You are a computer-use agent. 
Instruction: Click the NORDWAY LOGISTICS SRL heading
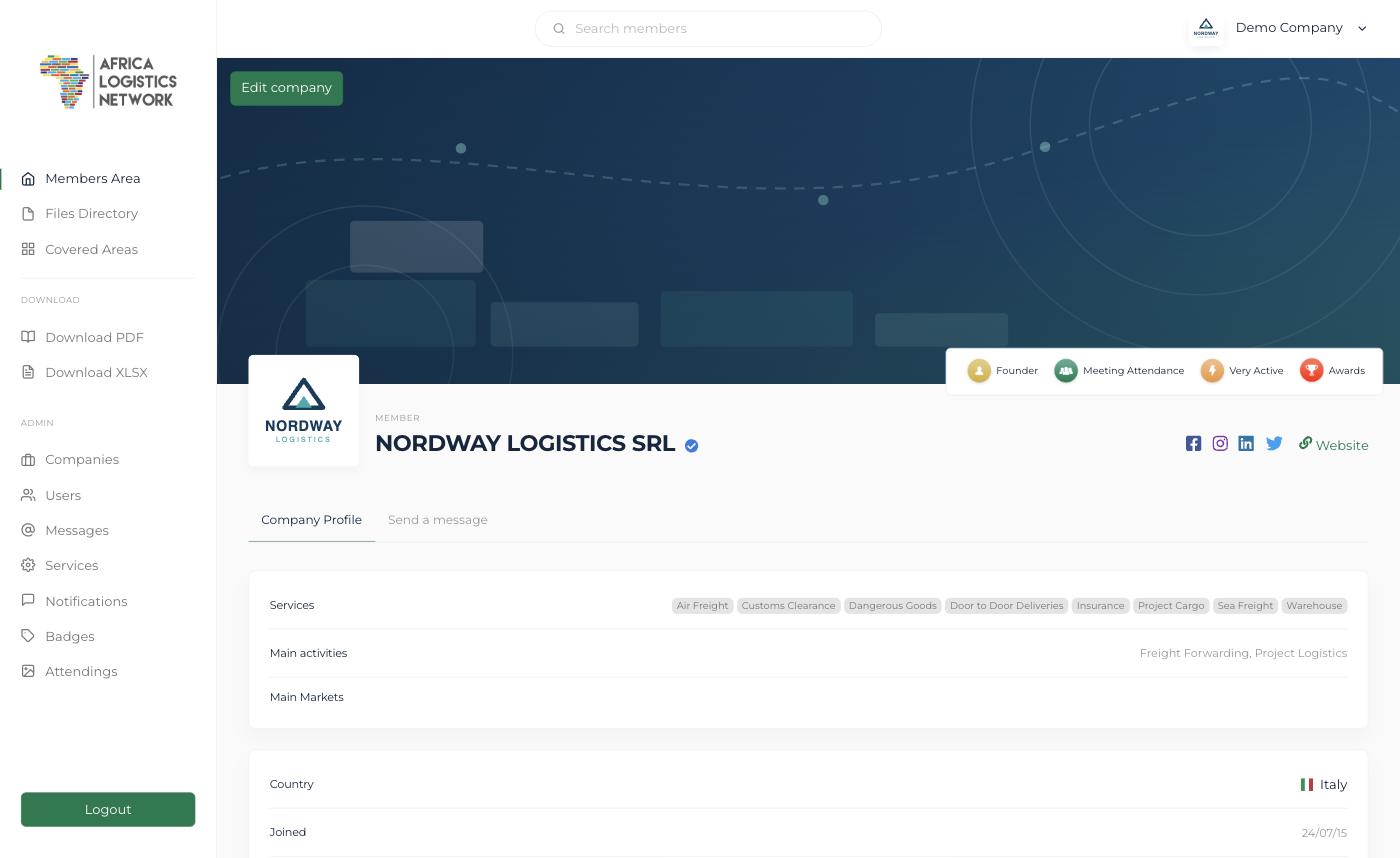(x=525, y=444)
